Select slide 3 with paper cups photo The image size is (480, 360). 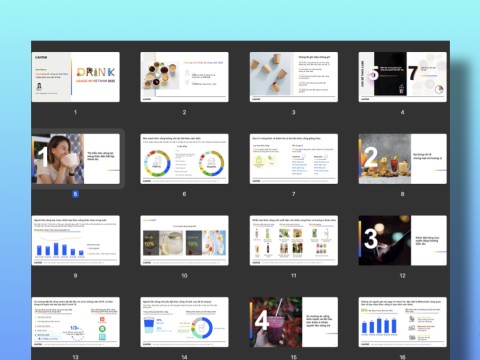pos(294,77)
